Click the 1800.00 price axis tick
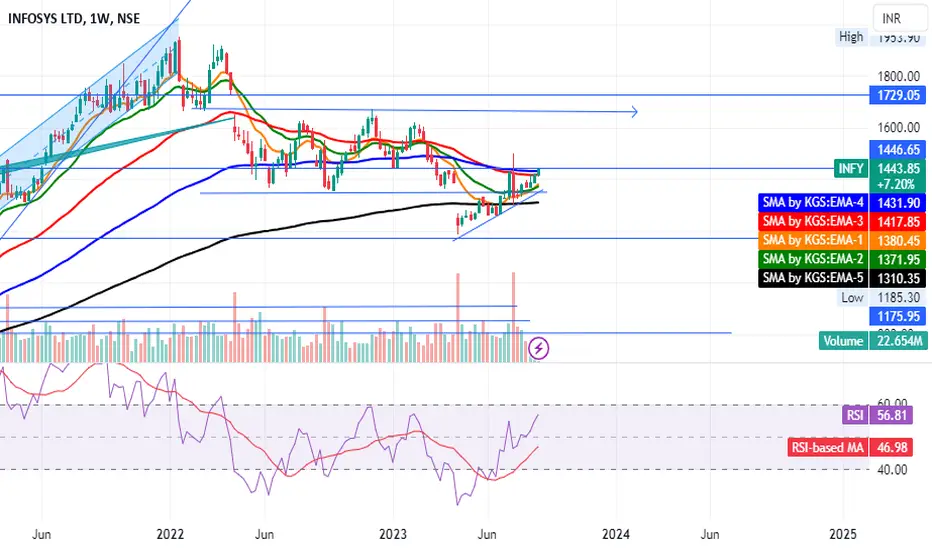 pyautogui.click(x=898, y=76)
